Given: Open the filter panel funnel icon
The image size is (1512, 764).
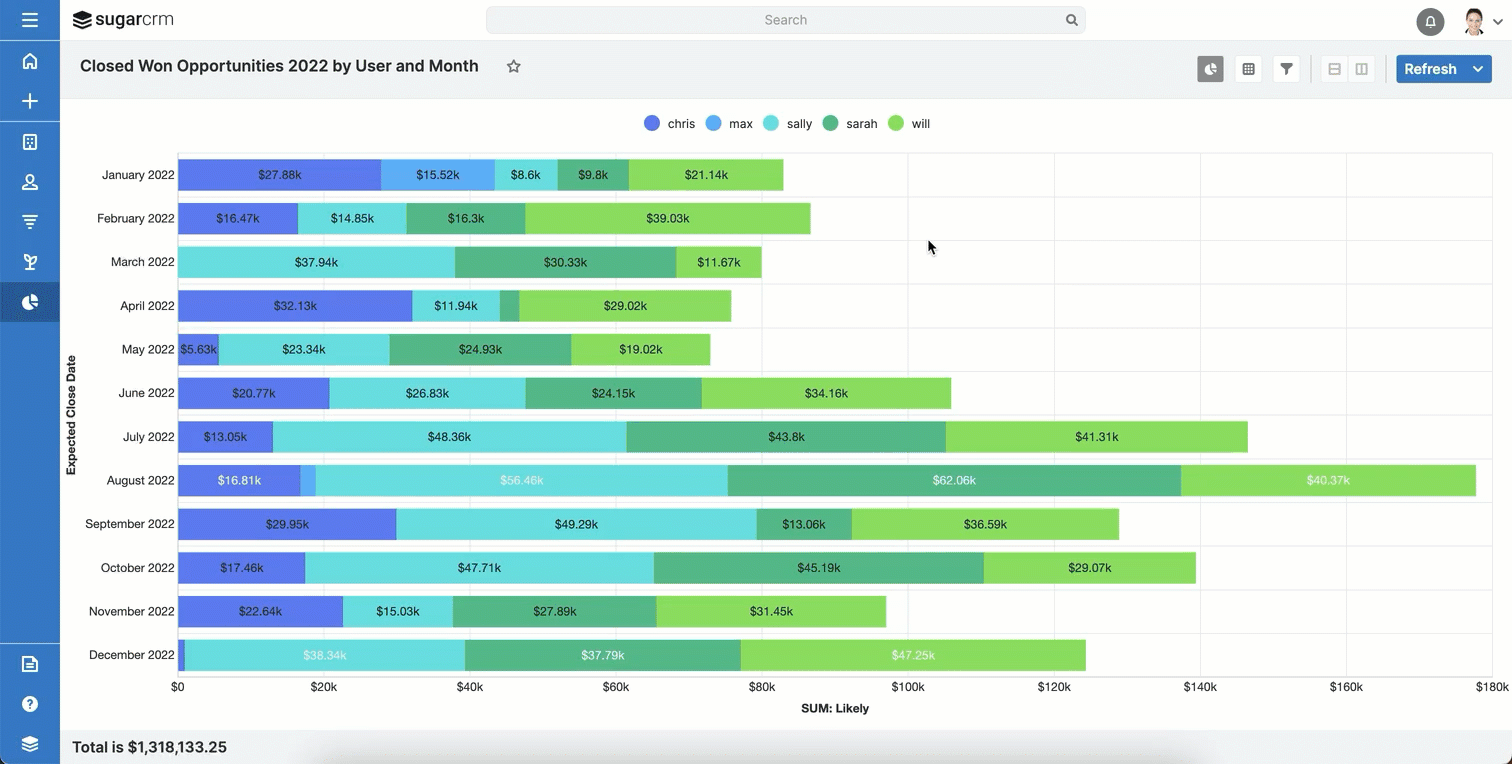Looking at the screenshot, I should (x=1286, y=69).
